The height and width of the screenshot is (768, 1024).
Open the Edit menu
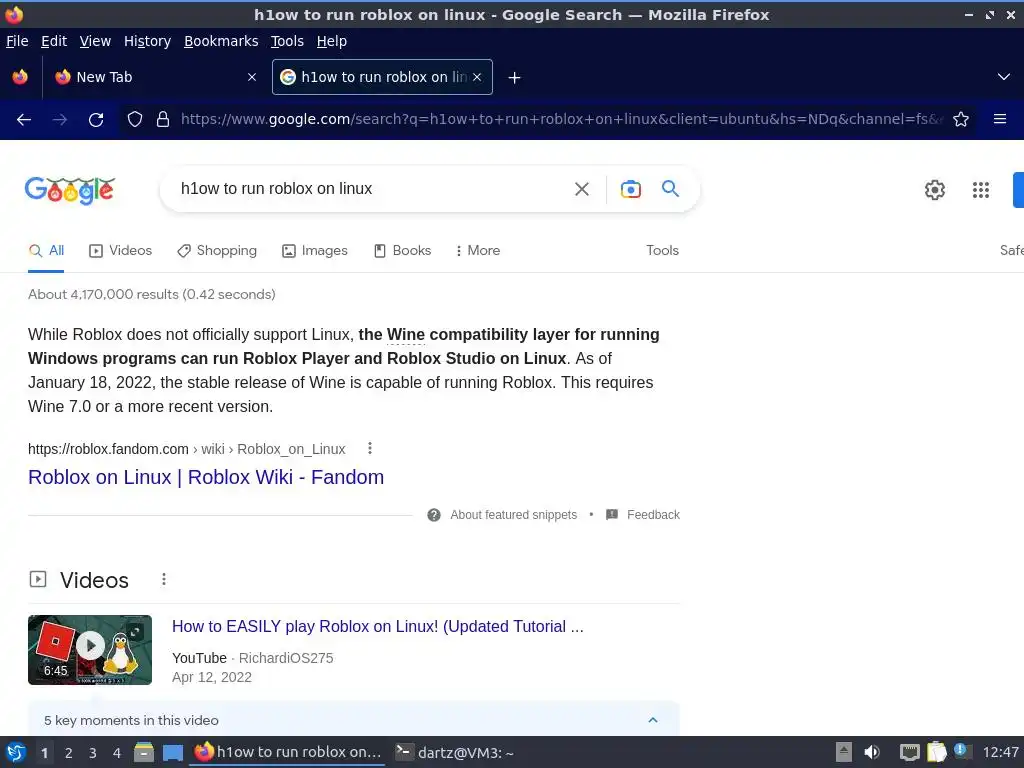pyautogui.click(x=54, y=41)
